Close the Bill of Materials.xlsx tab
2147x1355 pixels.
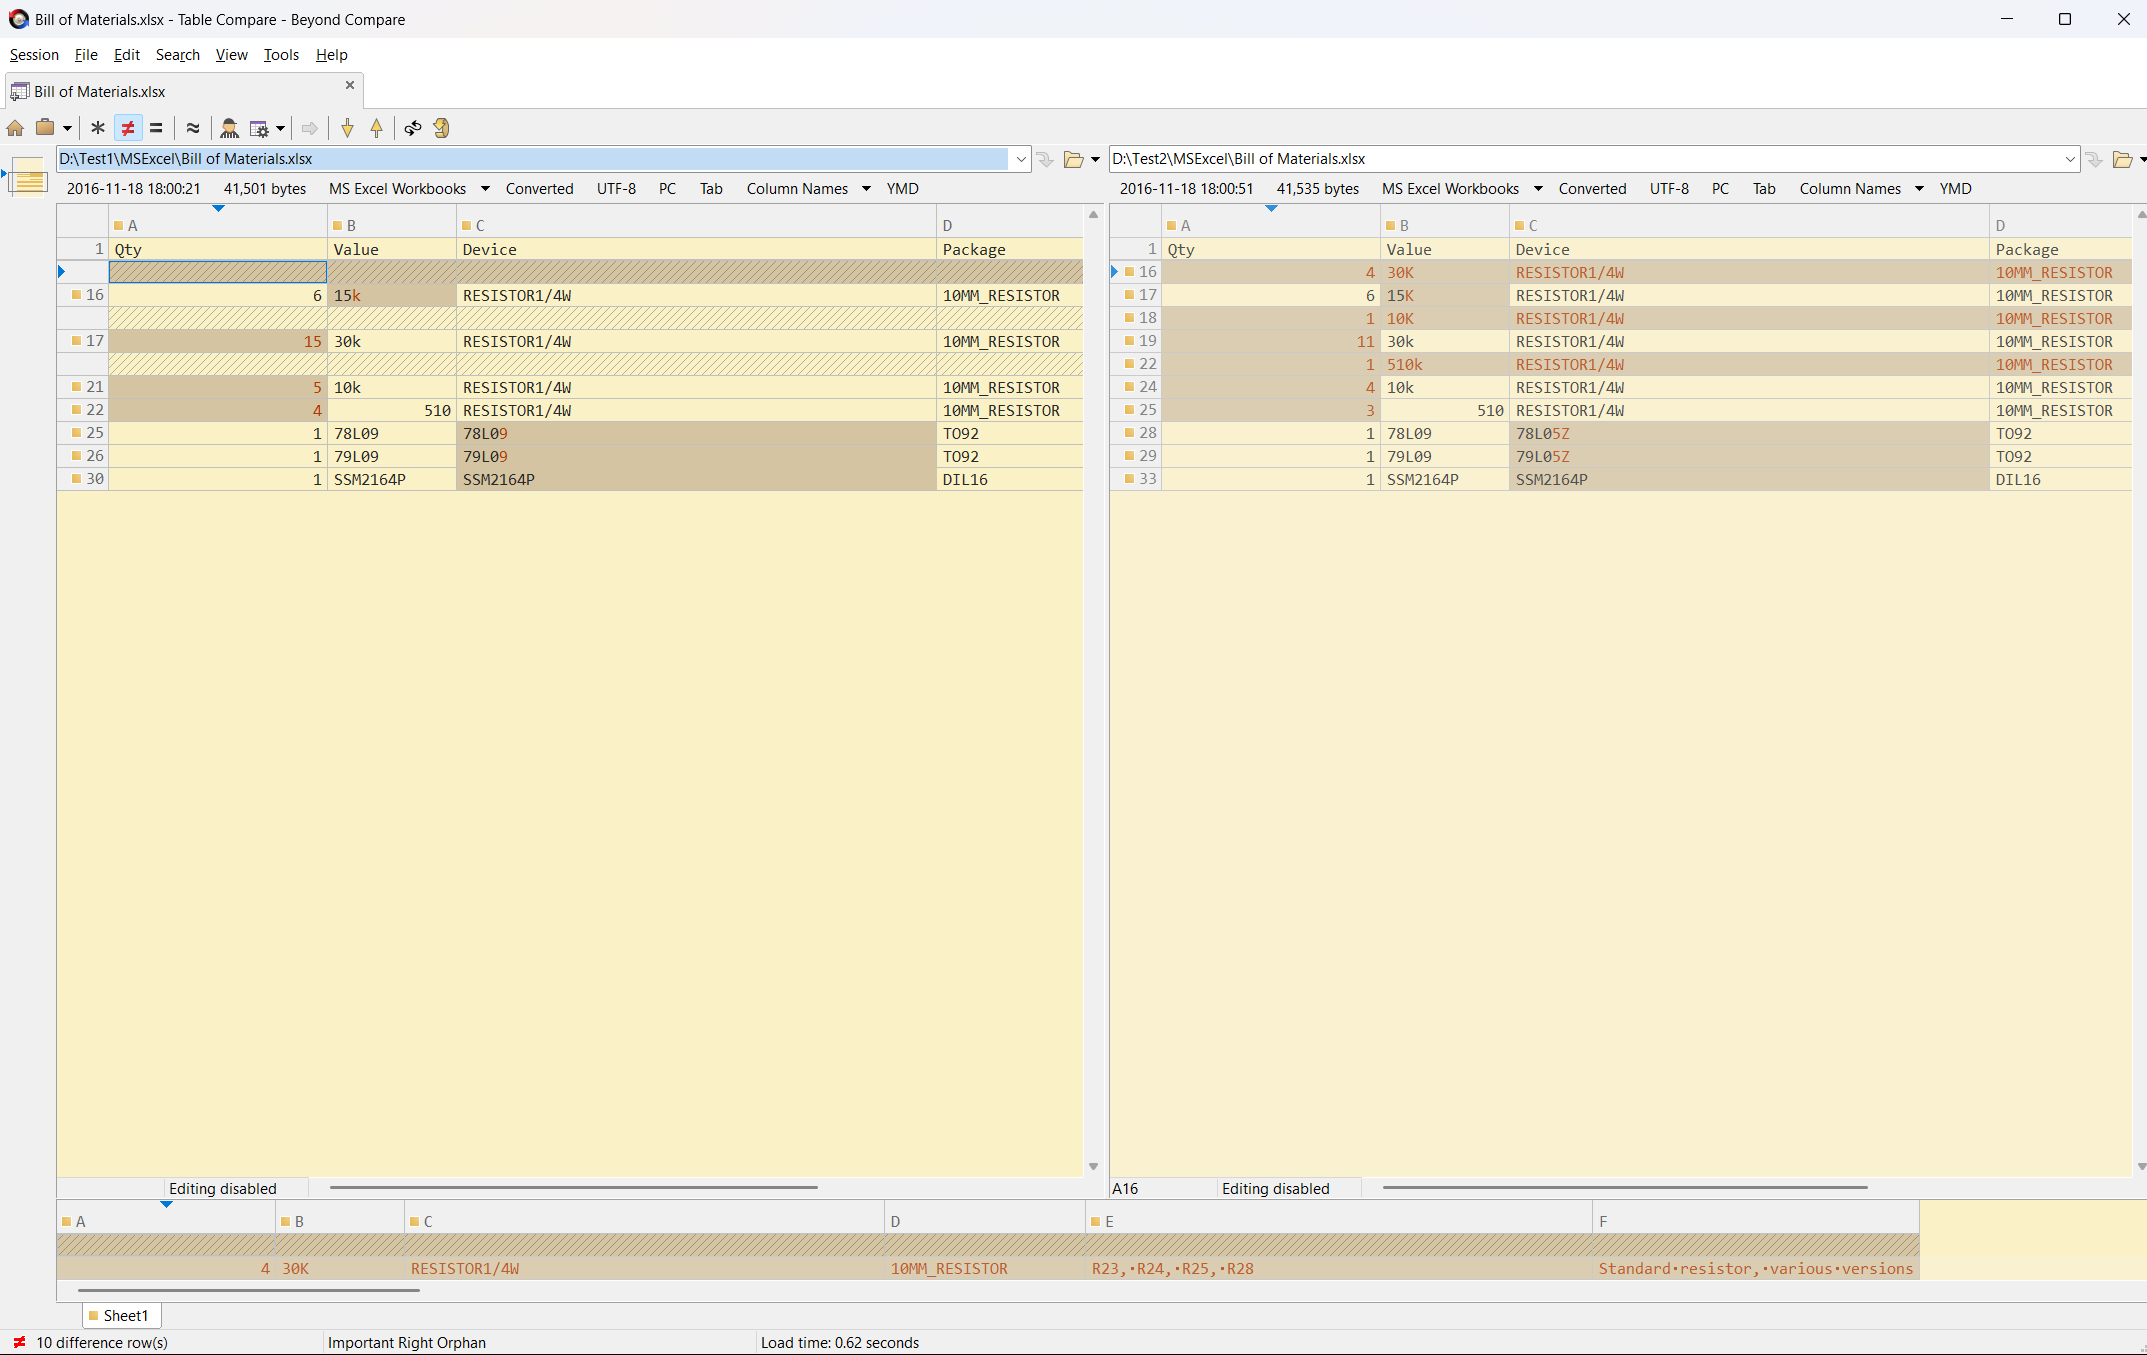350,86
